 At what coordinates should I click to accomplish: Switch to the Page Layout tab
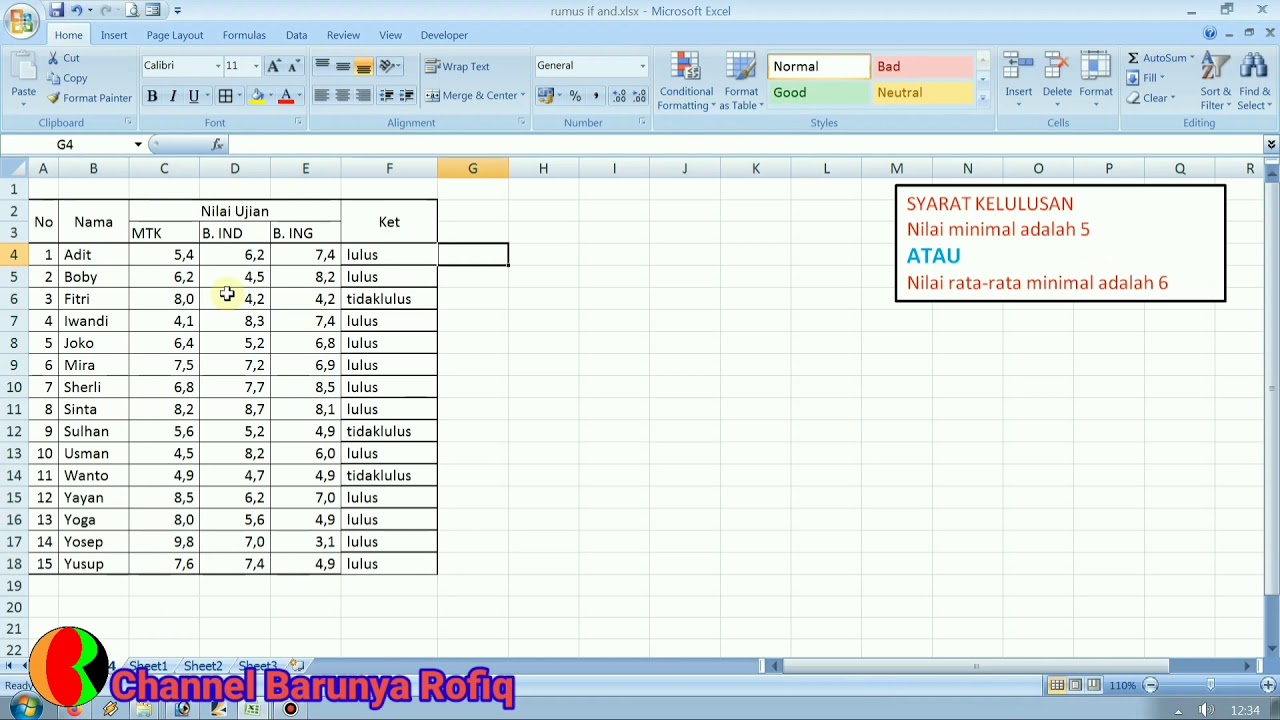[x=175, y=35]
